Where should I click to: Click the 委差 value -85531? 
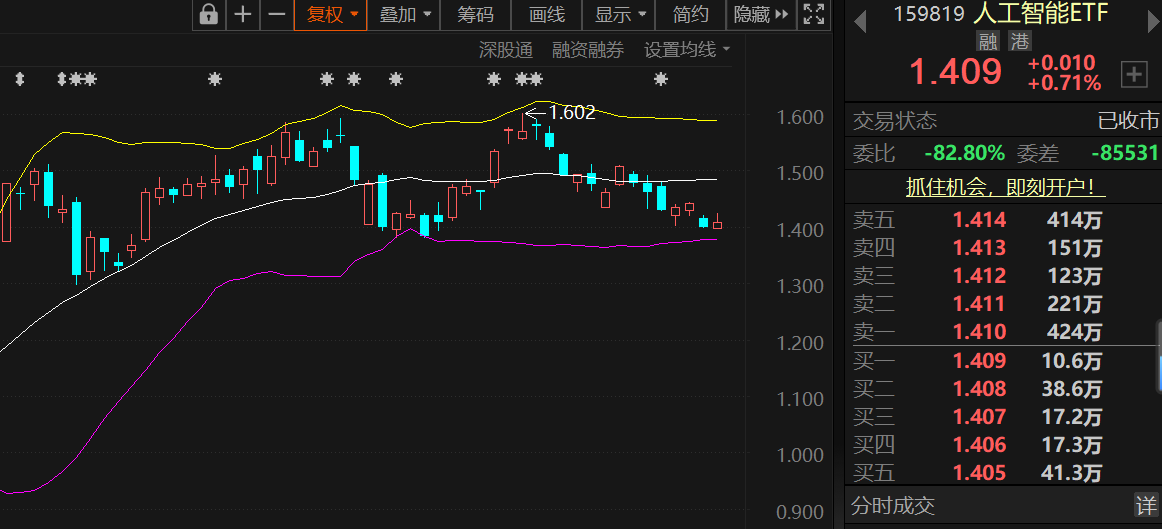(x=1125, y=154)
